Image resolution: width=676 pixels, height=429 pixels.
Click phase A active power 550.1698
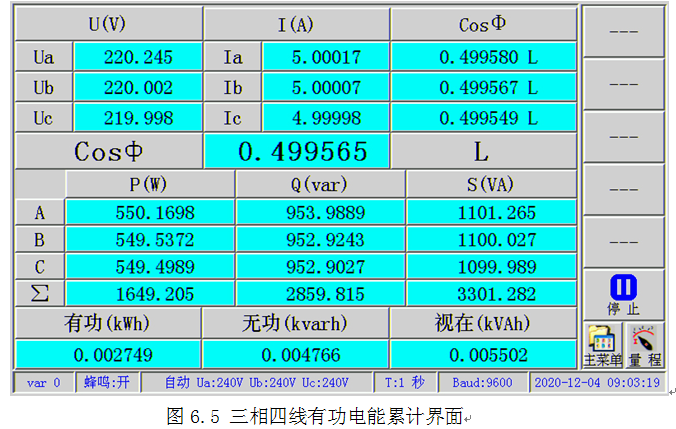pyautogui.click(x=150, y=213)
